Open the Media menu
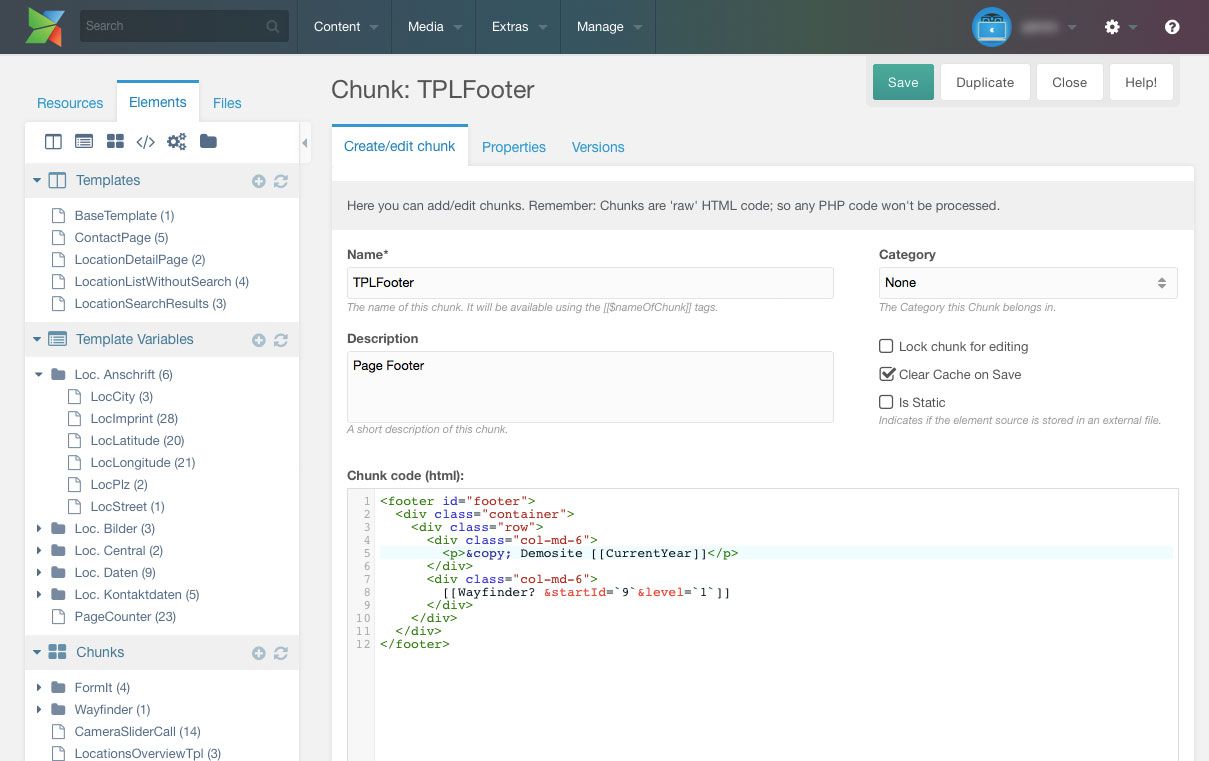This screenshot has height=761, width=1209. tap(434, 27)
